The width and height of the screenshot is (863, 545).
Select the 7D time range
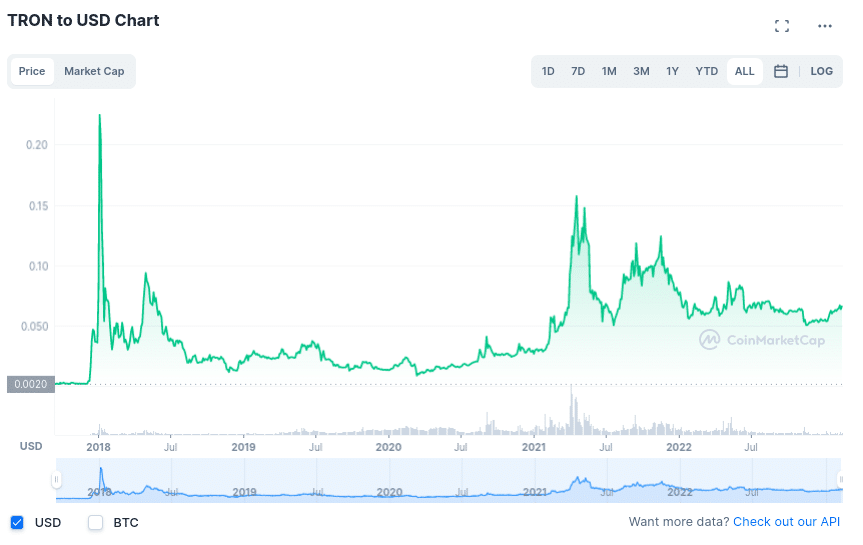click(578, 71)
